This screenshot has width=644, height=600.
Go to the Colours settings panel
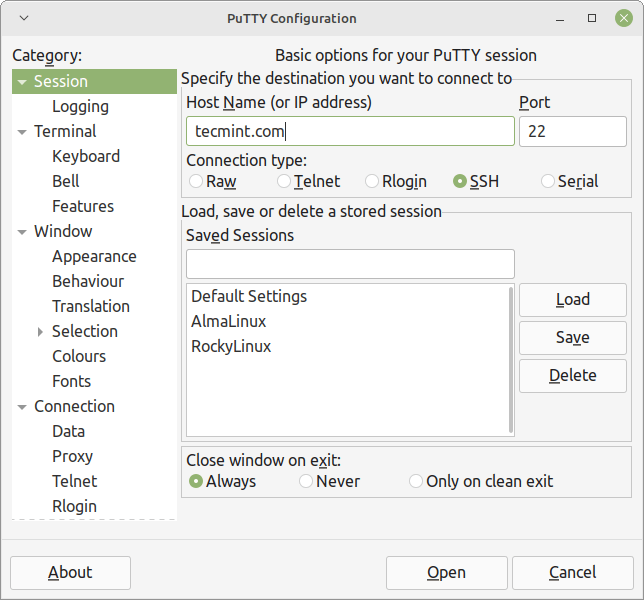(x=79, y=356)
